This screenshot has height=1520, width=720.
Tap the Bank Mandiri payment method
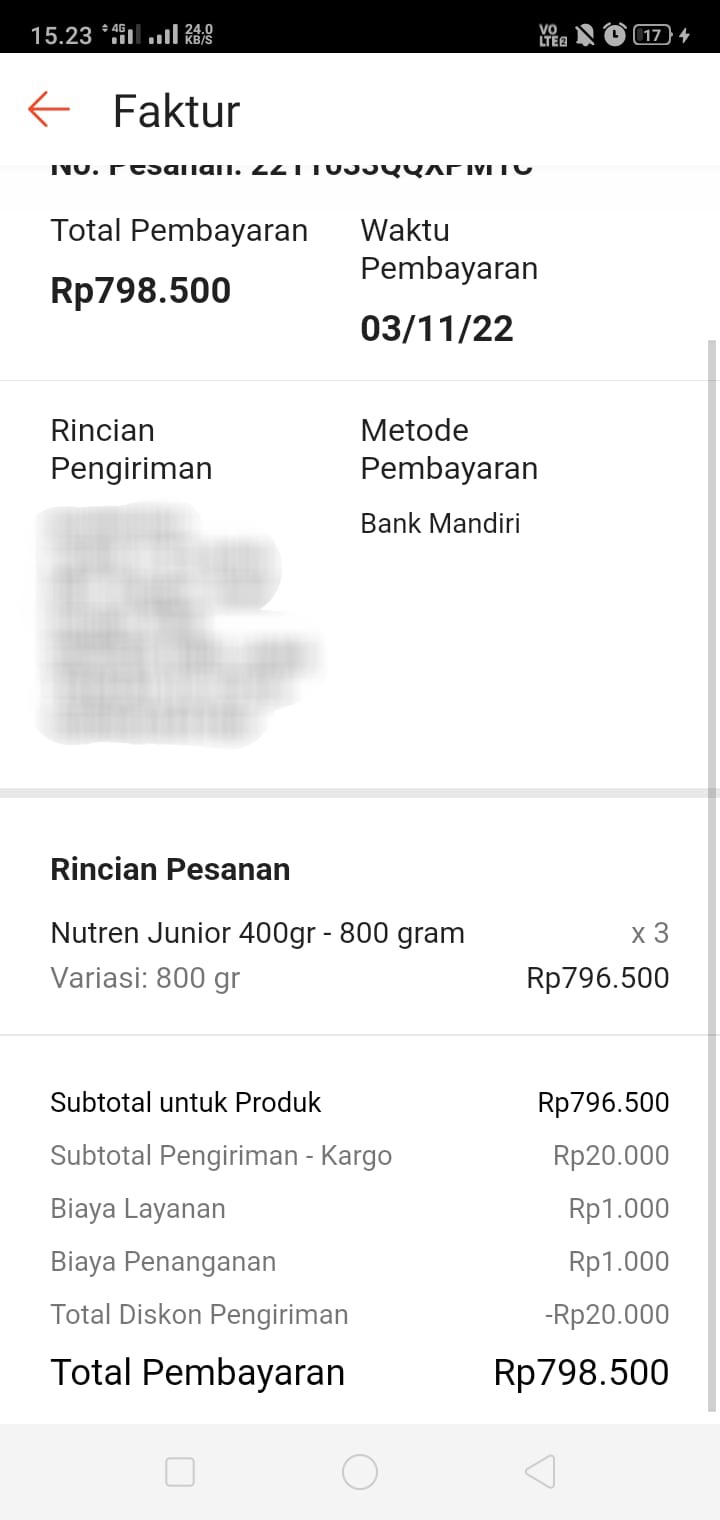point(440,523)
